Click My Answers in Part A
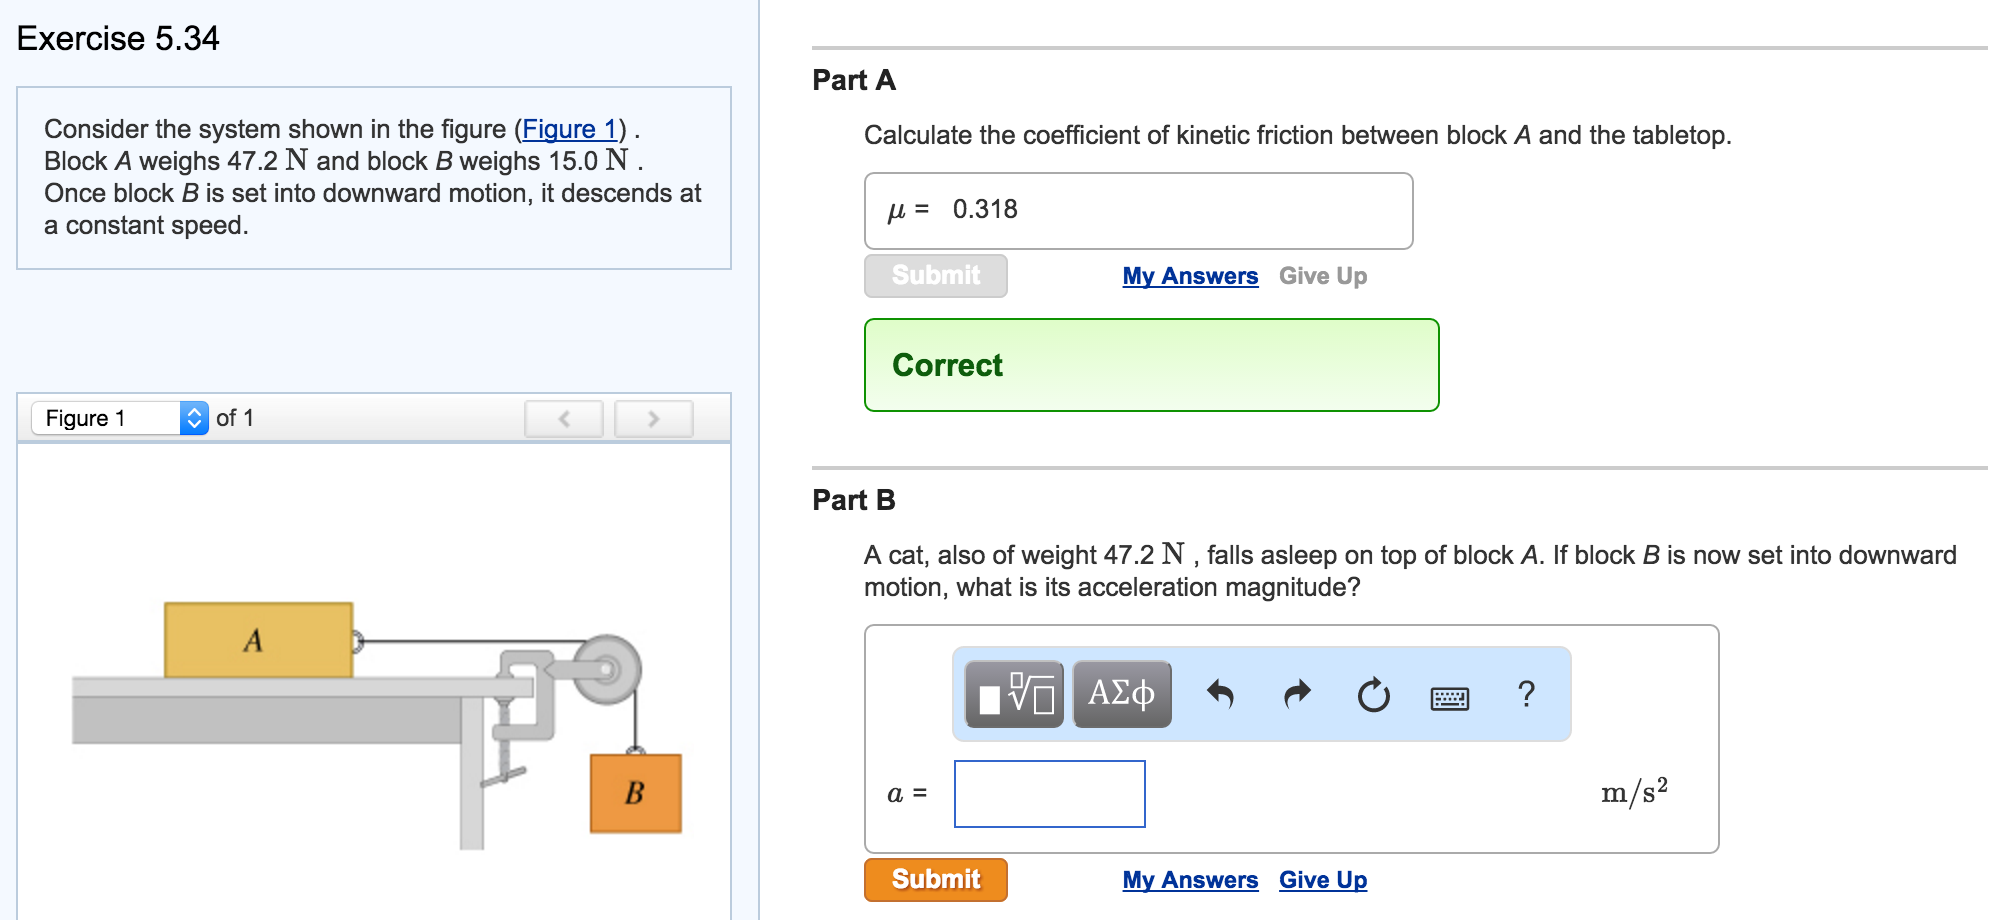The width and height of the screenshot is (1992, 920). [x=1189, y=276]
